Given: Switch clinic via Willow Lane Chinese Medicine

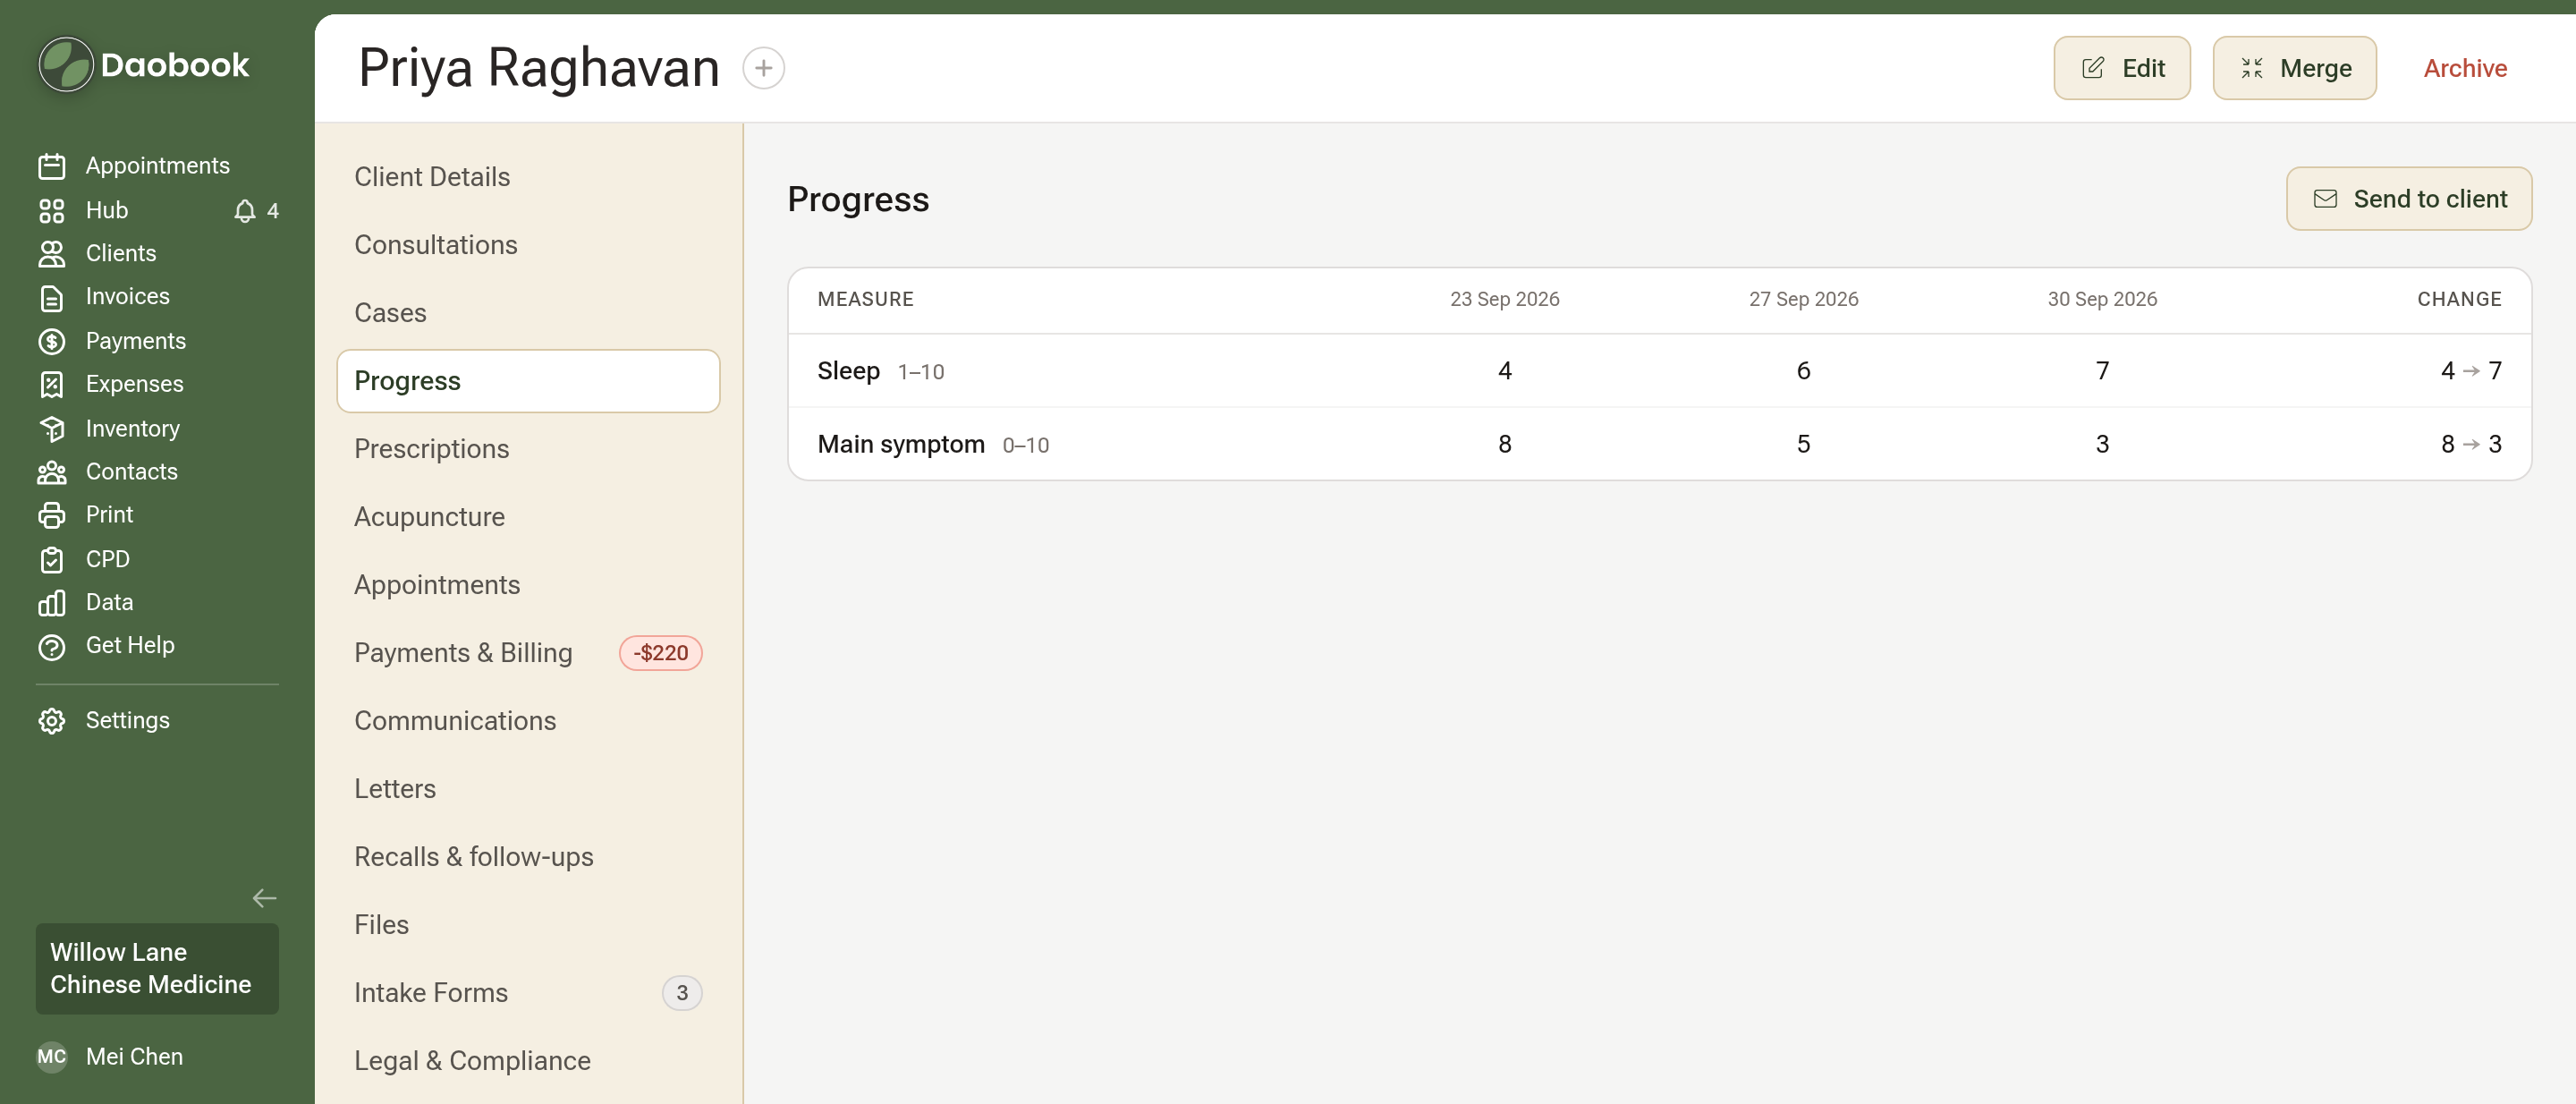Looking at the screenshot, I should [157, 969].
